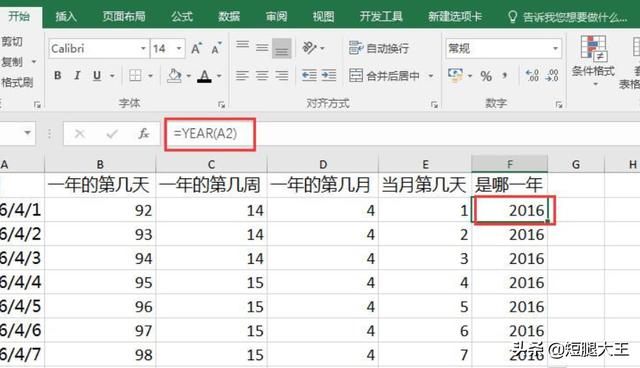
Task: Align text right
Action: pos(282,75)
